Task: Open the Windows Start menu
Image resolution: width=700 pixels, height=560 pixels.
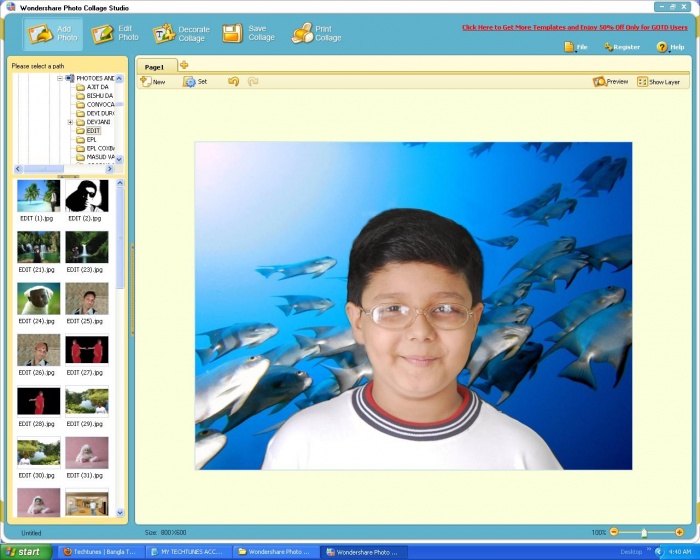Action: coord(26,552)
